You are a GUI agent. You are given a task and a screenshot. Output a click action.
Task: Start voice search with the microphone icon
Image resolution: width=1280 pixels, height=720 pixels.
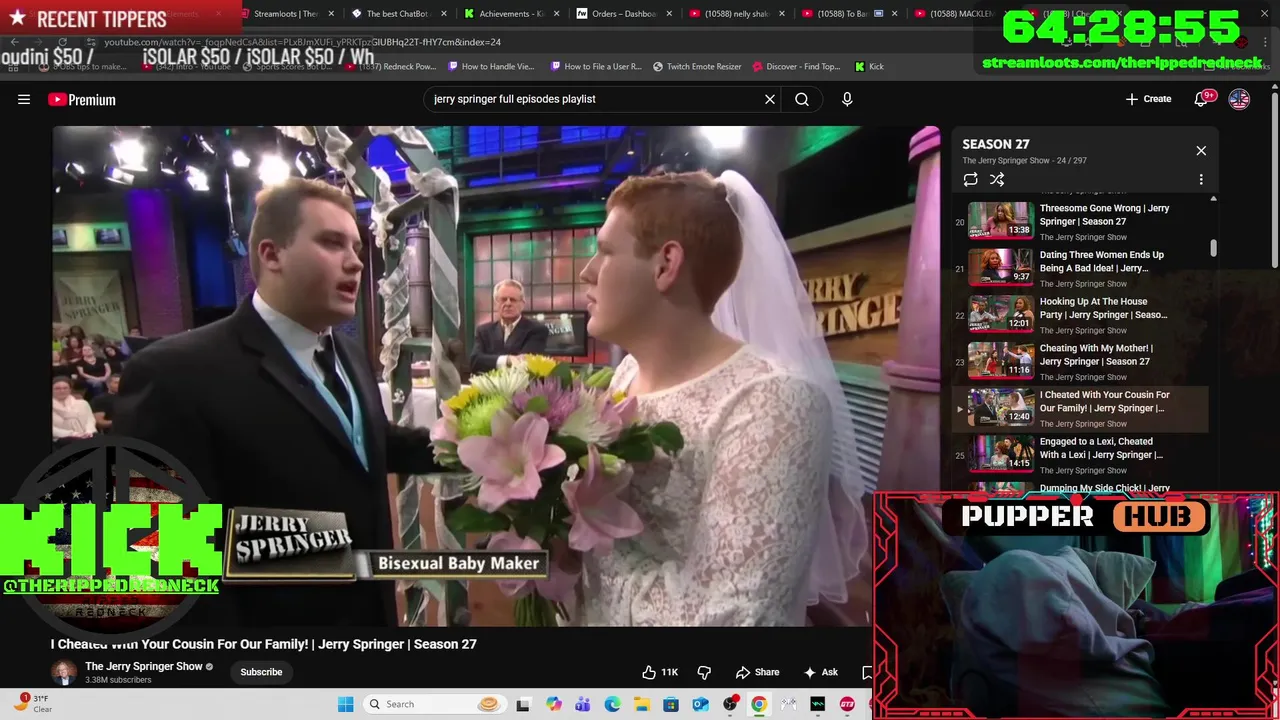(847, 99)
